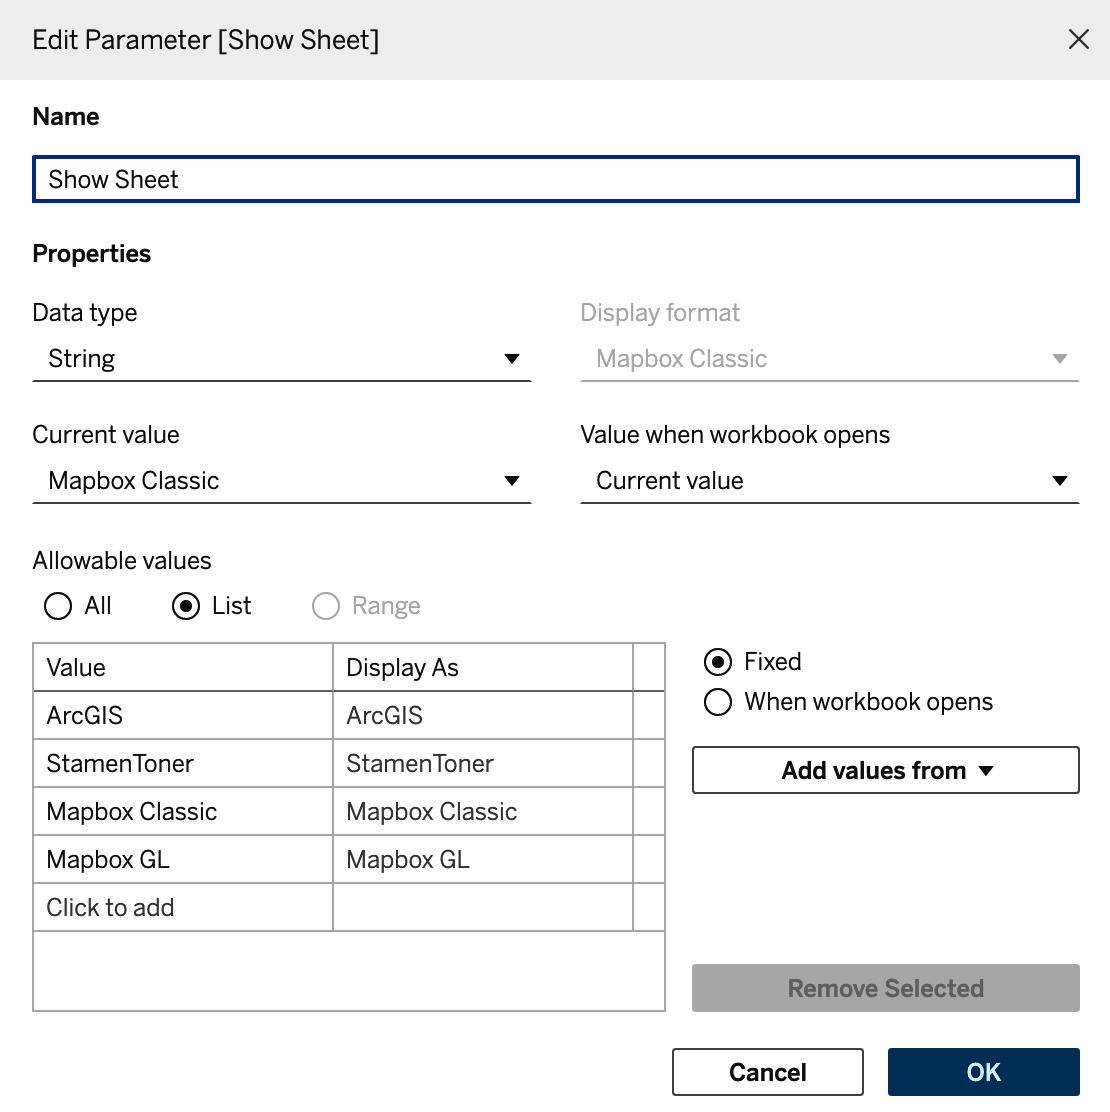The height and width of the screenshot is (1112, 1110).
Task: Click the OK button
Action: click(983, 1072)
